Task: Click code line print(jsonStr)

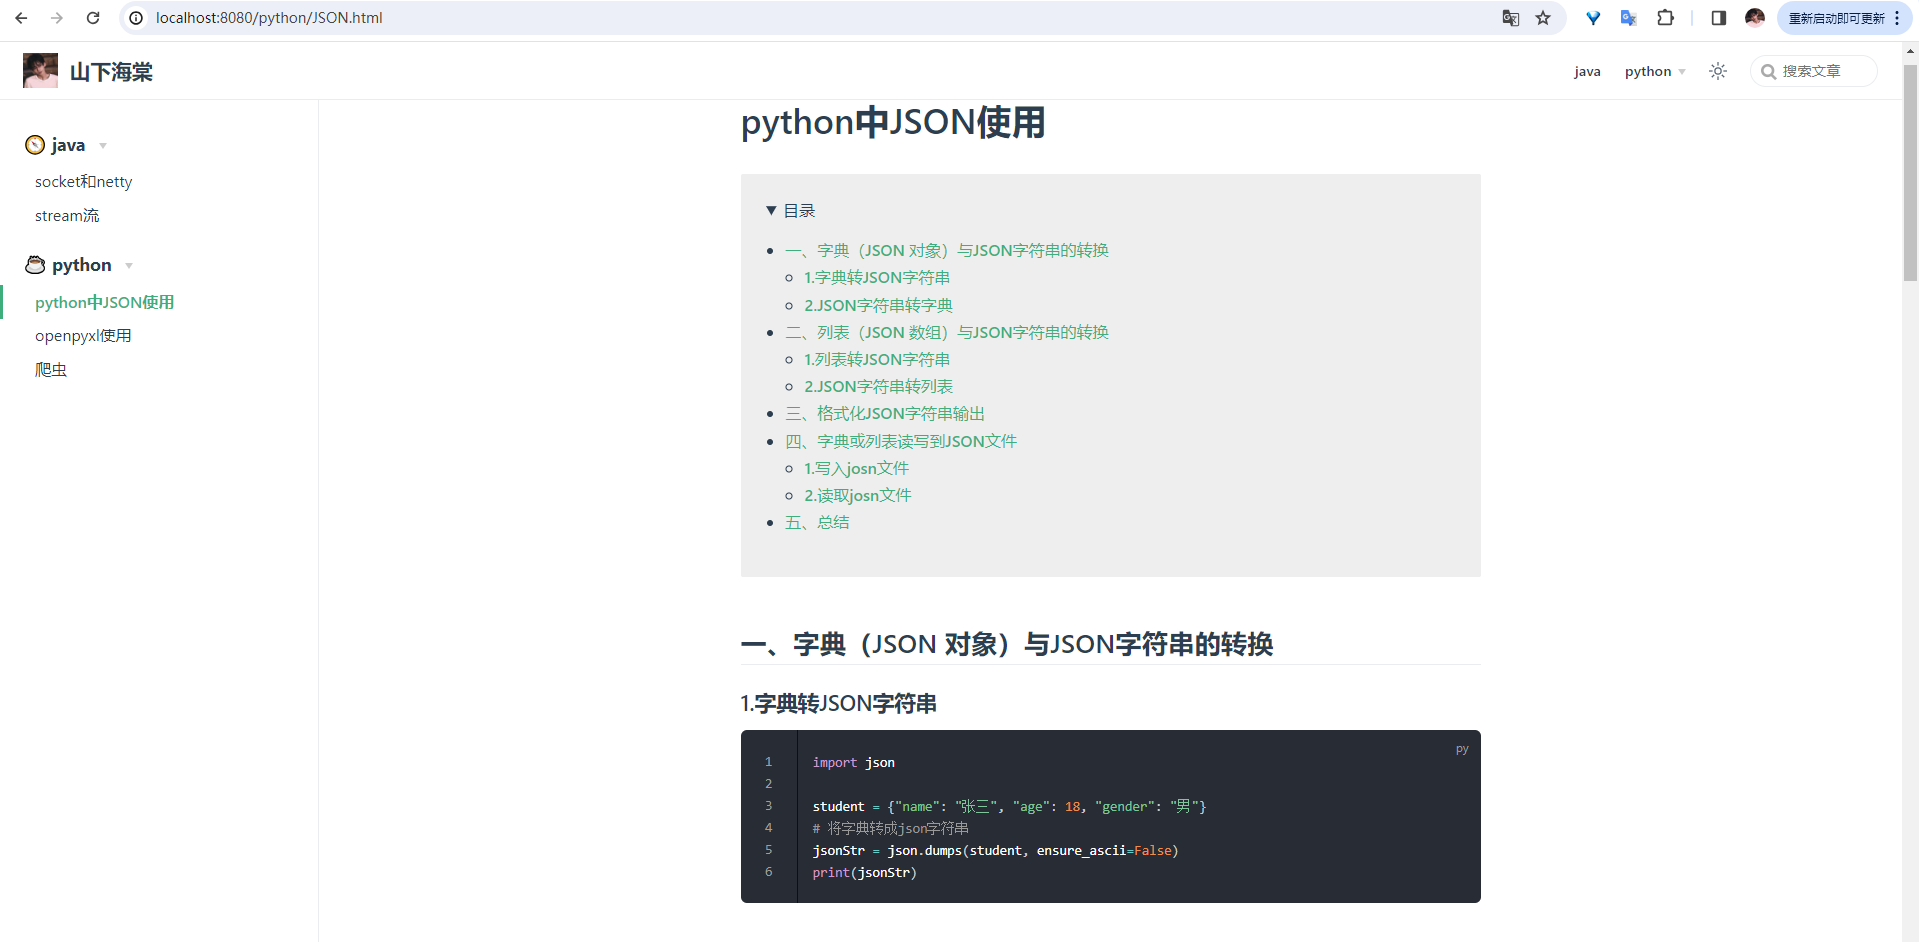Action: click(865, 873)
